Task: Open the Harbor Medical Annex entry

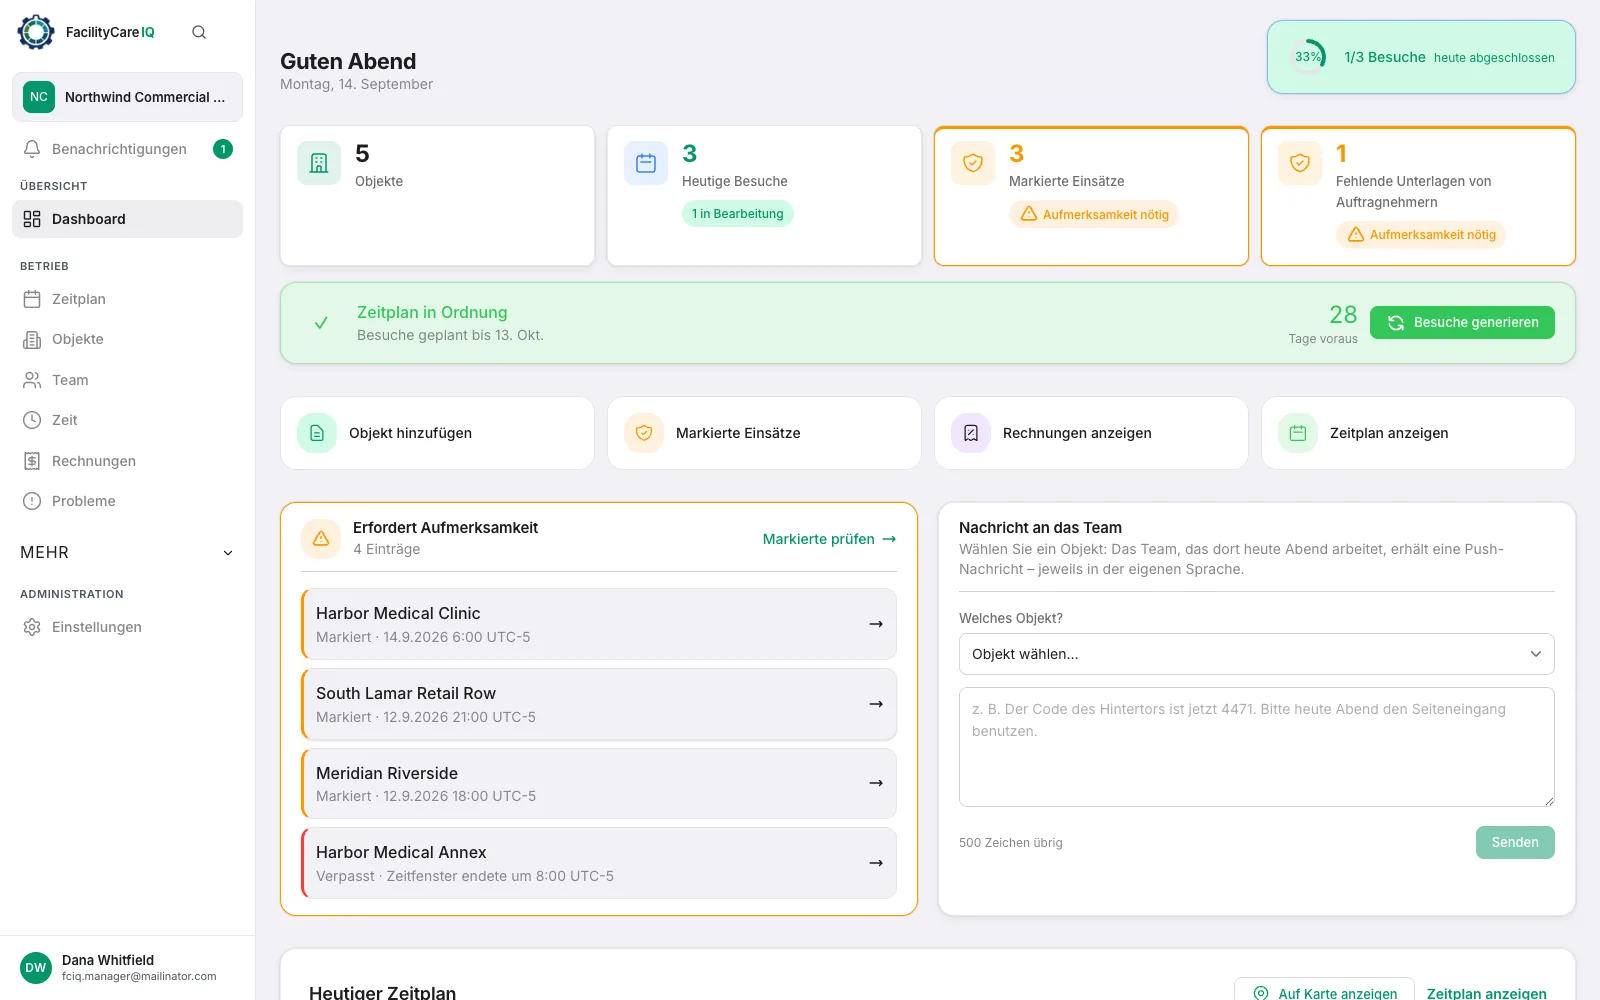Action: coord(599,863)
